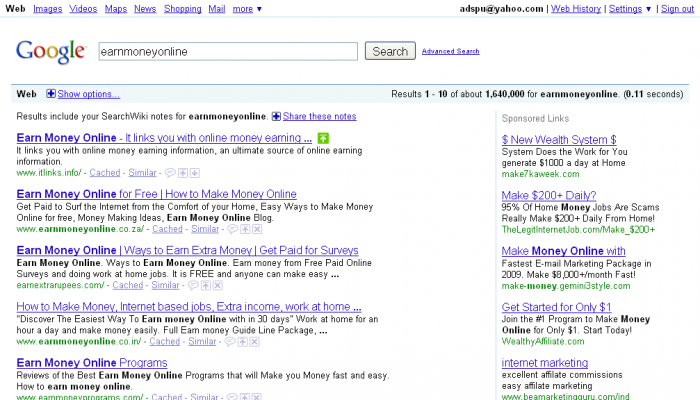The image size is (700, 400).
Task: Open sponsored link '$ New Wealth System $'
Action: point(559,140)
